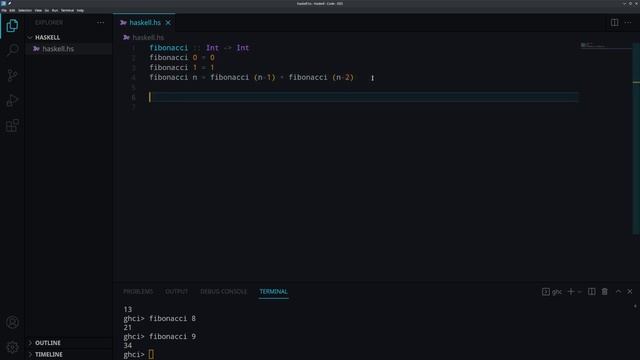640x360 pixels.
Task: Open editor more actions ellipsis
Action: (x=628, y=22)
